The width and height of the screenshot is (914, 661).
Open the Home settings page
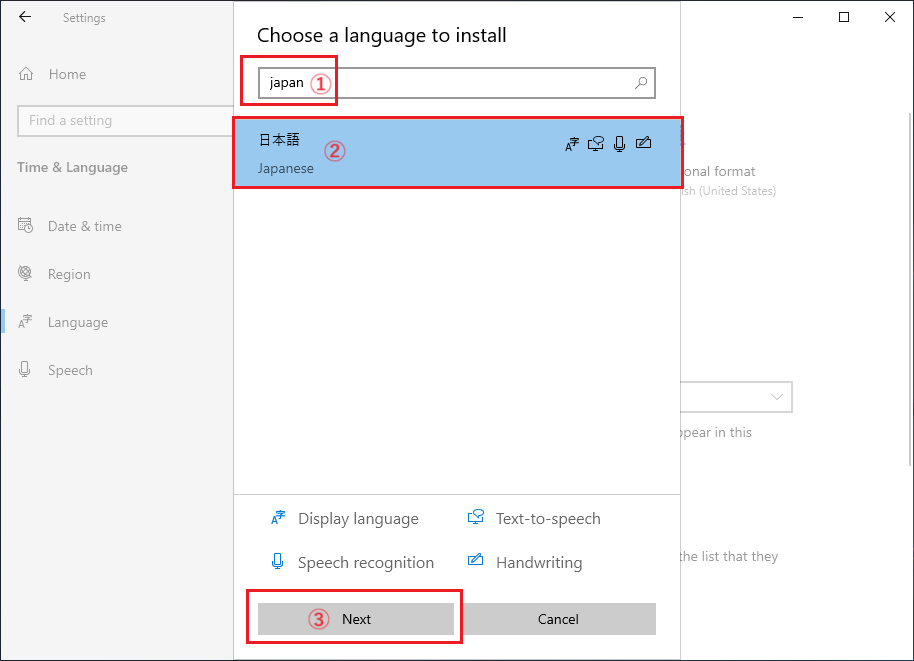67,74
